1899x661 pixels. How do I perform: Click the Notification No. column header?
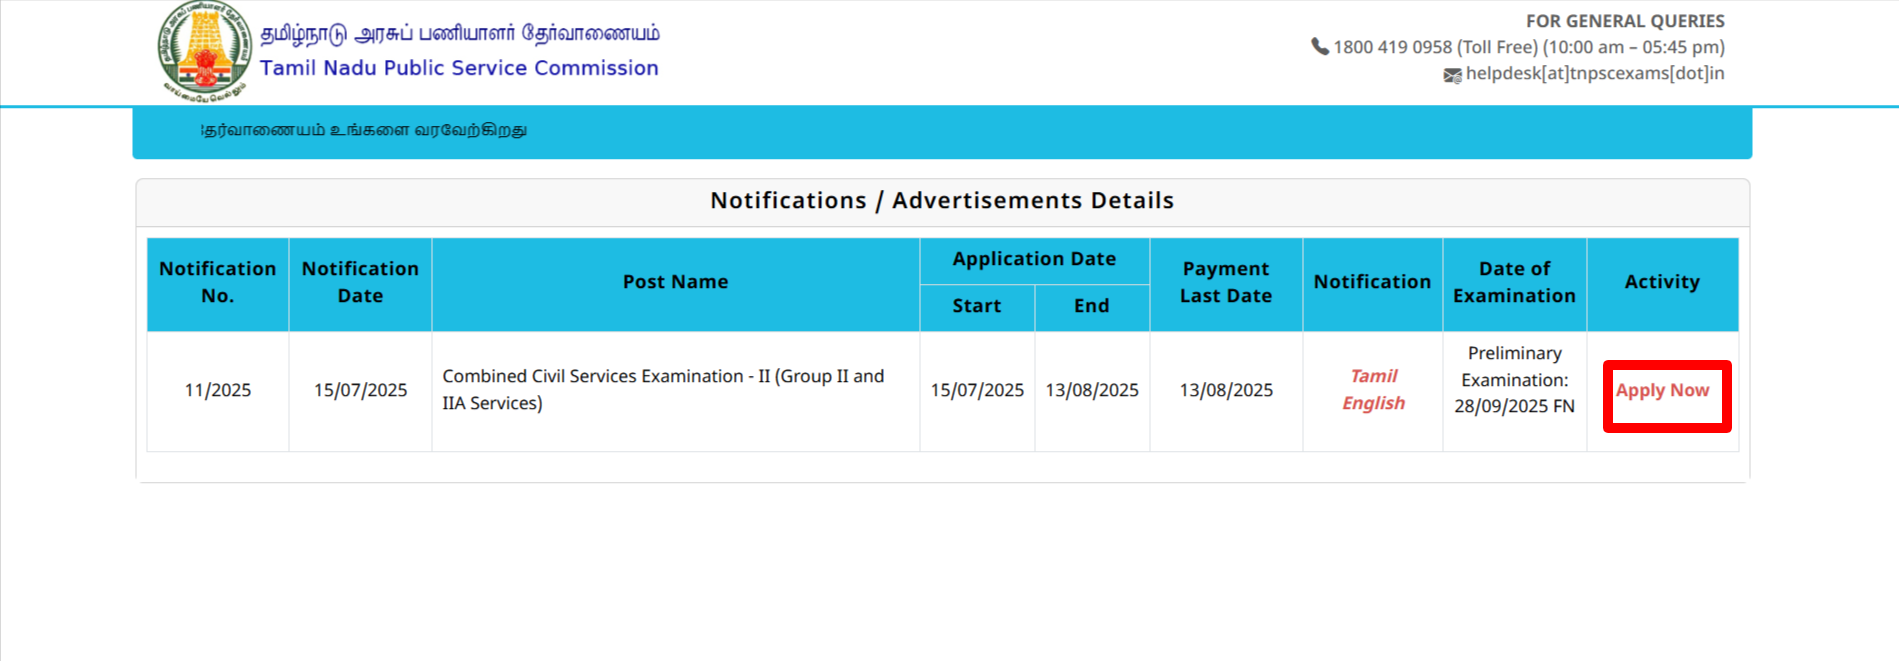(217, 283)
